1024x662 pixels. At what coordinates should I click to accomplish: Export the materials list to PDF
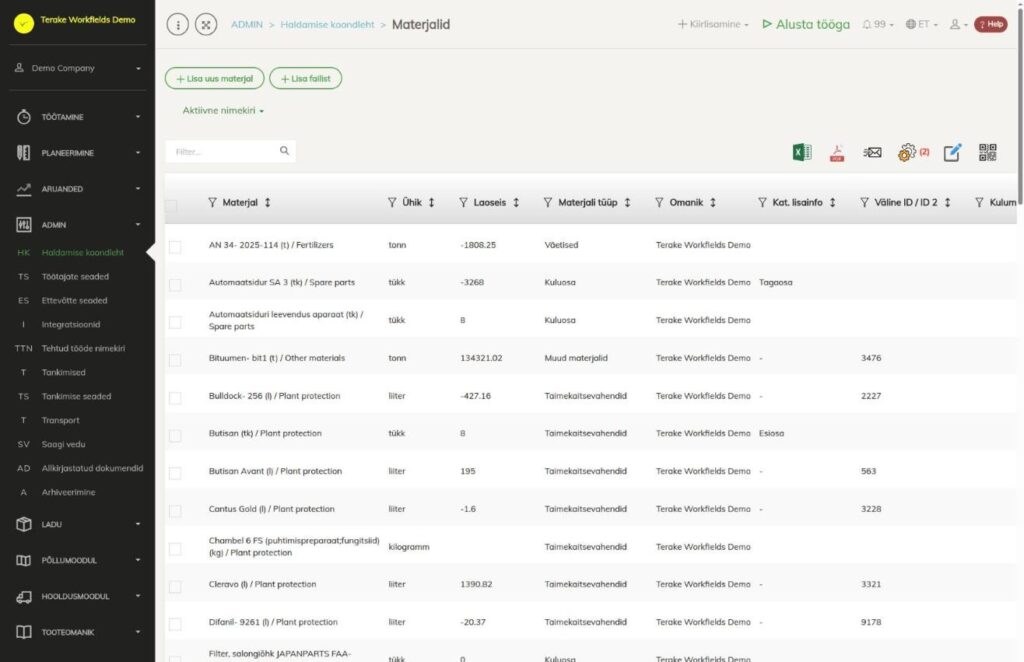837,153
